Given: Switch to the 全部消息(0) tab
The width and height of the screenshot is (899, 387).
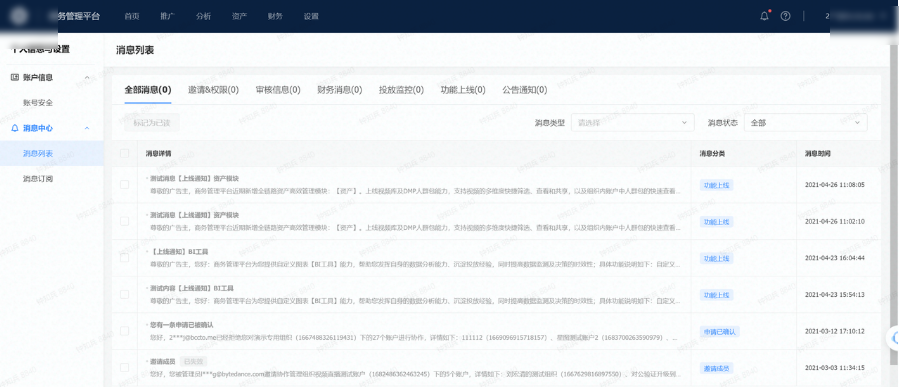Looking at the screenshot, I should click(148, 90).
